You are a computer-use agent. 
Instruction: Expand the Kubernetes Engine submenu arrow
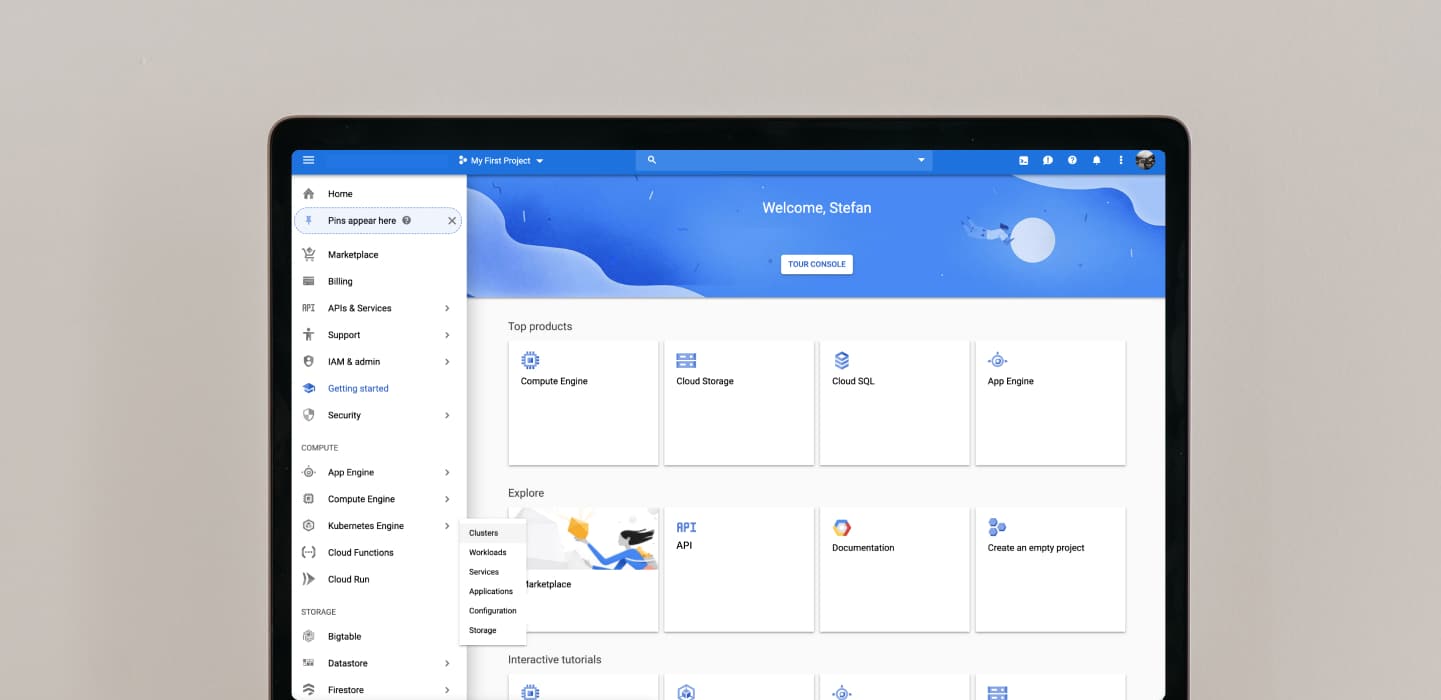(x=447, y=526)
